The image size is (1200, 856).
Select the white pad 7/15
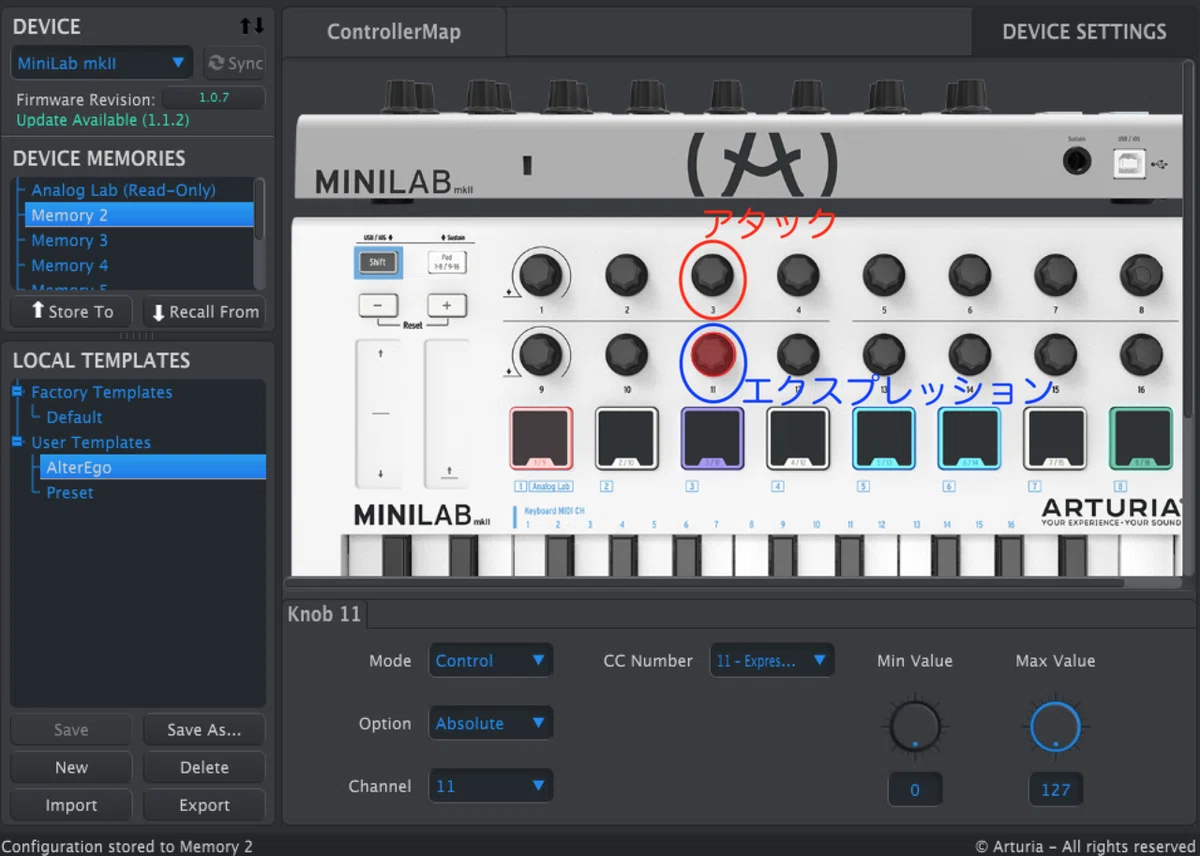[1055, 438]
